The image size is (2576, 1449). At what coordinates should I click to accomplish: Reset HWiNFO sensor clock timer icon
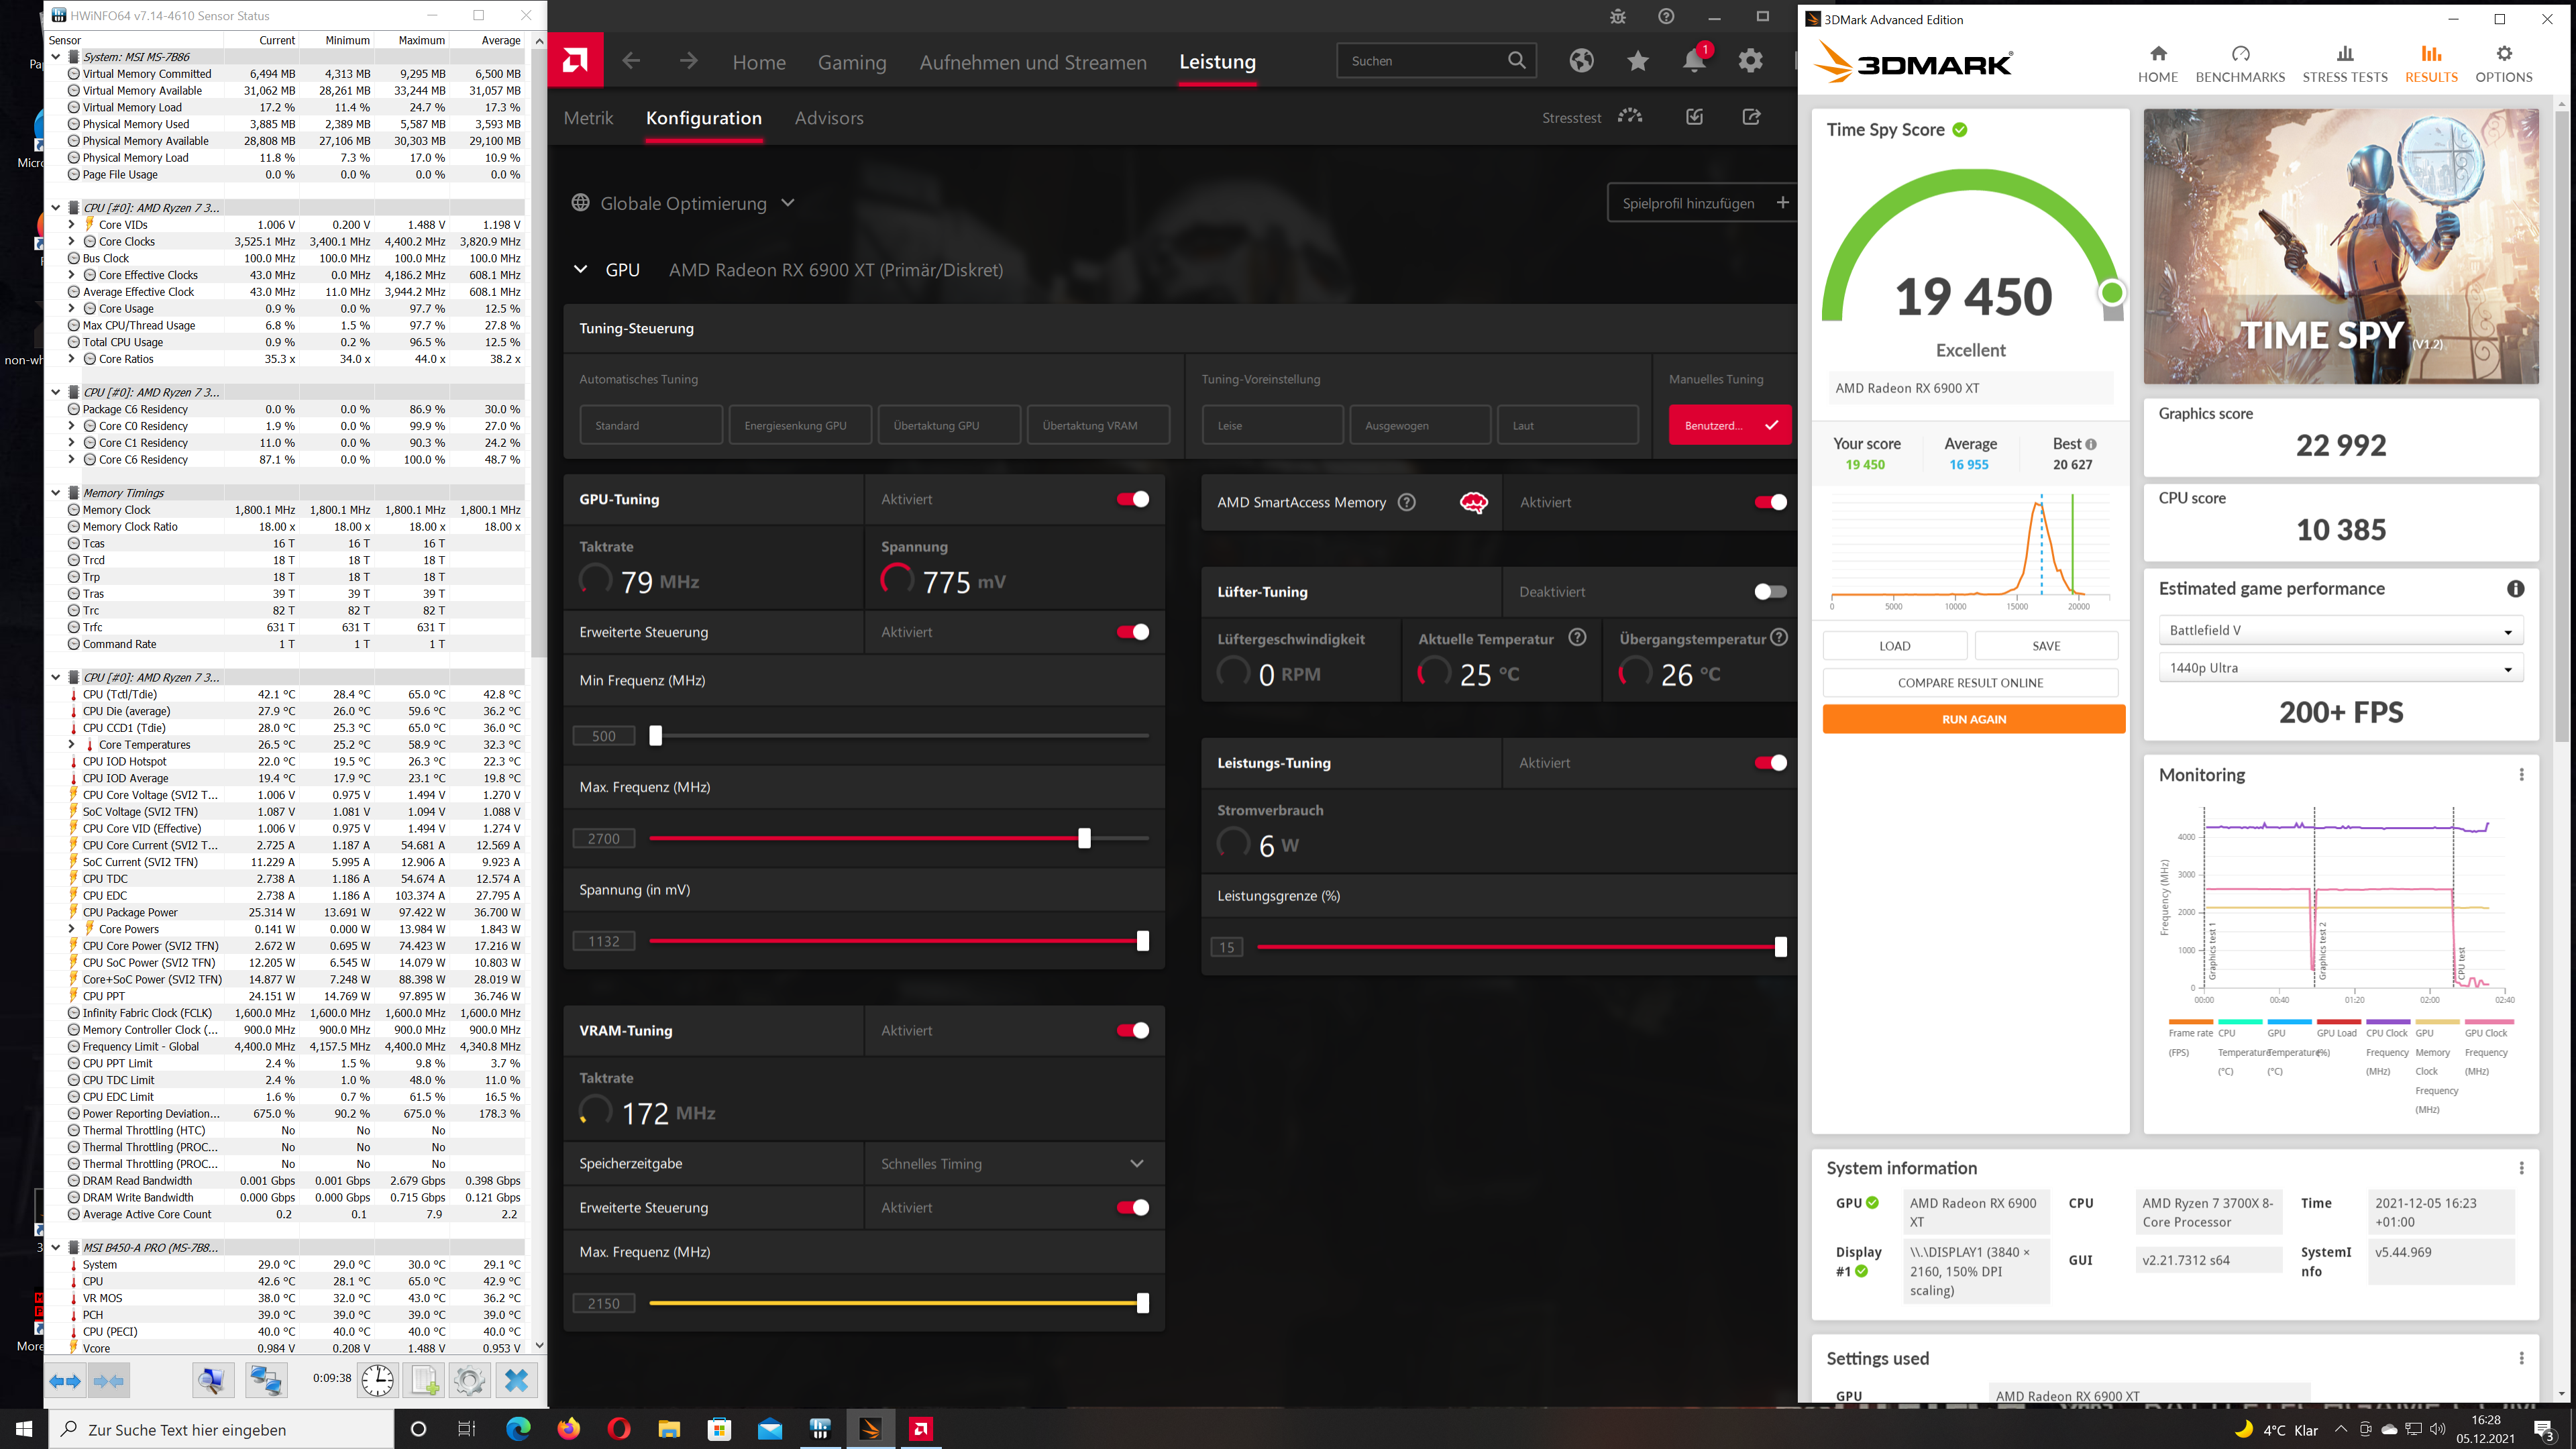point(377,1380)
